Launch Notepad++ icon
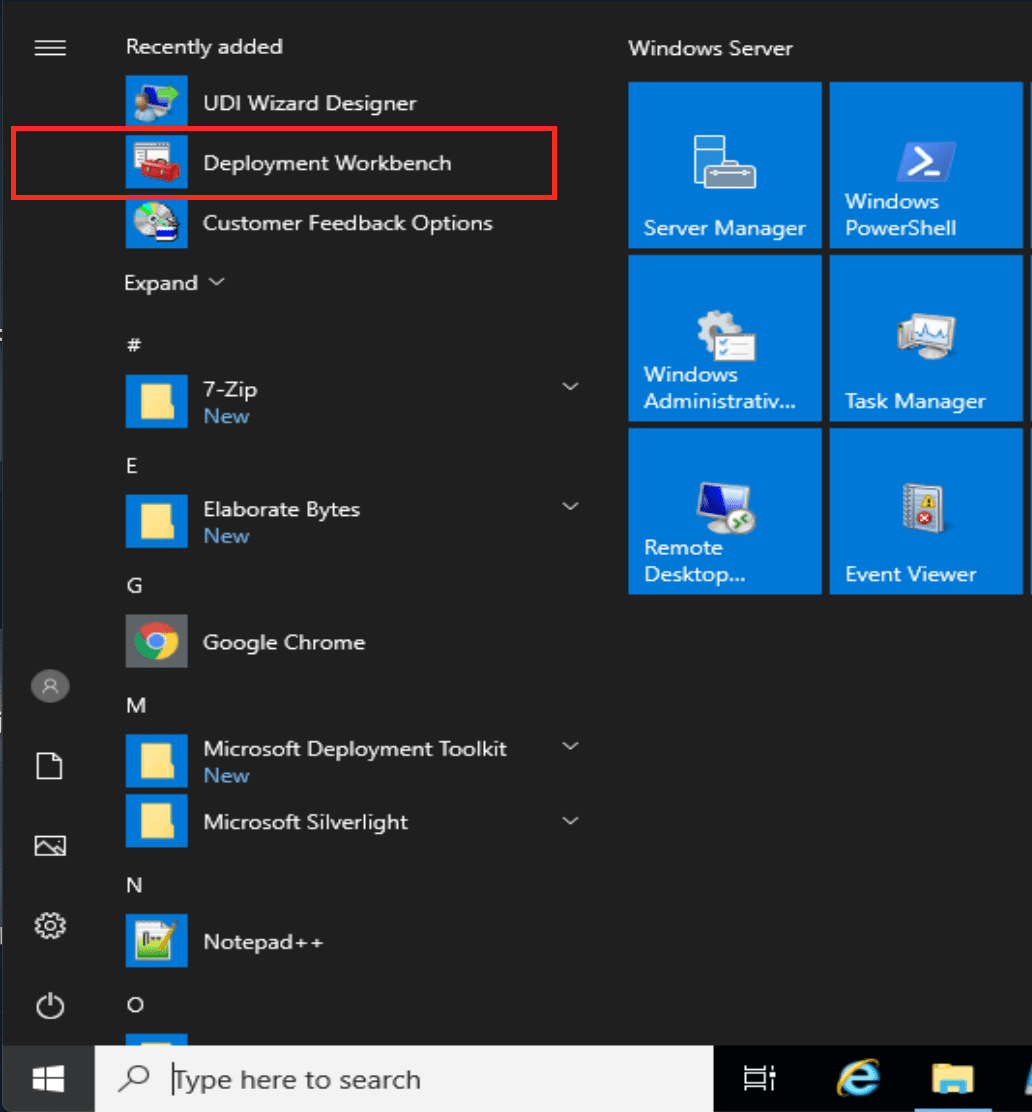The height and width of the screenshot is (1112, 1032). pos(157,941)
